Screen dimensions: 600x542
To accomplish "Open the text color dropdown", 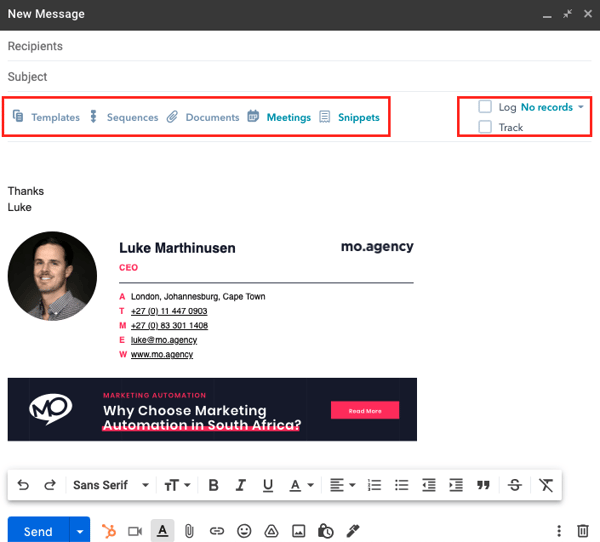I will (x=301, y=485).
